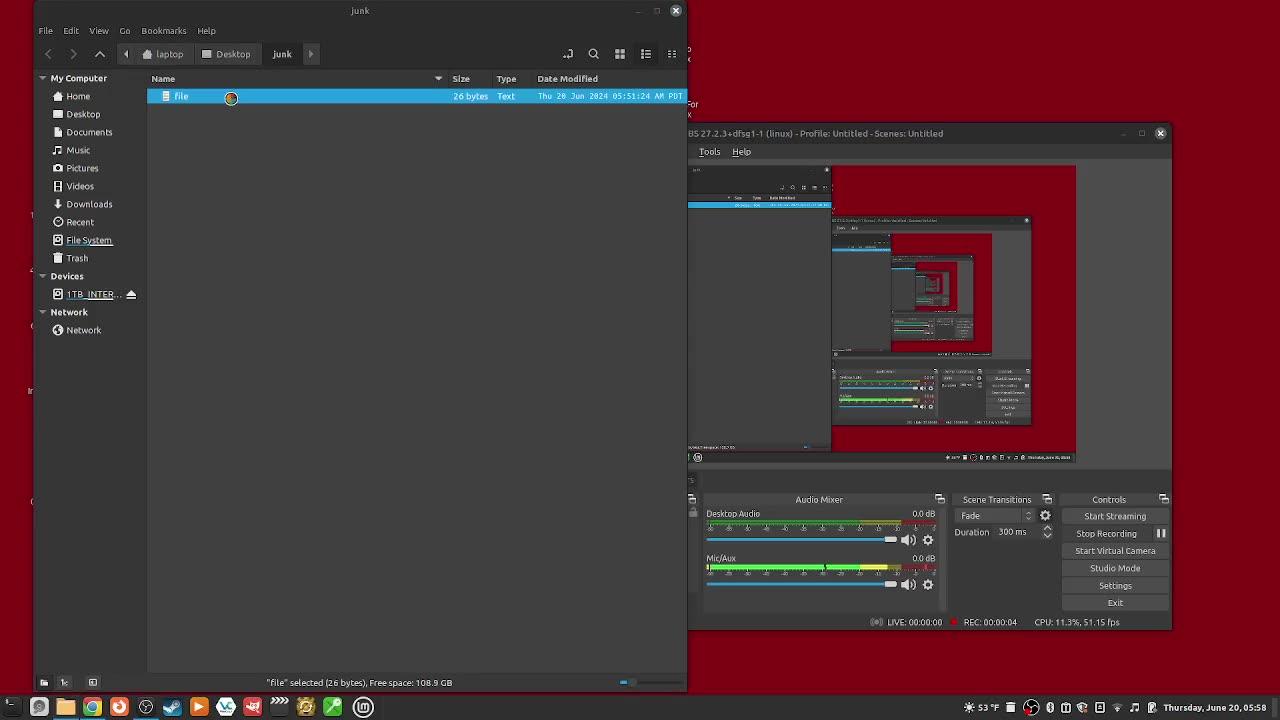Open the Go menu

click(125, 31)
